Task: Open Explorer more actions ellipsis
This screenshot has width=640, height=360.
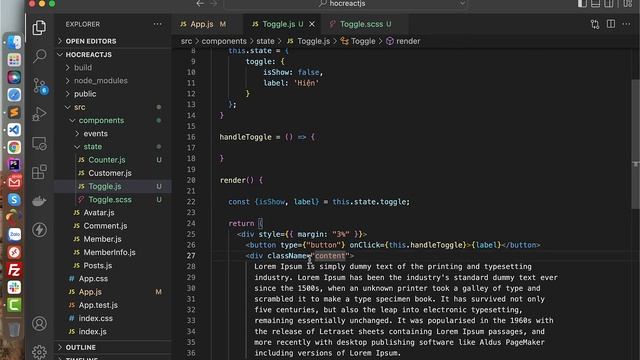Action: click(x=158, y=24)
